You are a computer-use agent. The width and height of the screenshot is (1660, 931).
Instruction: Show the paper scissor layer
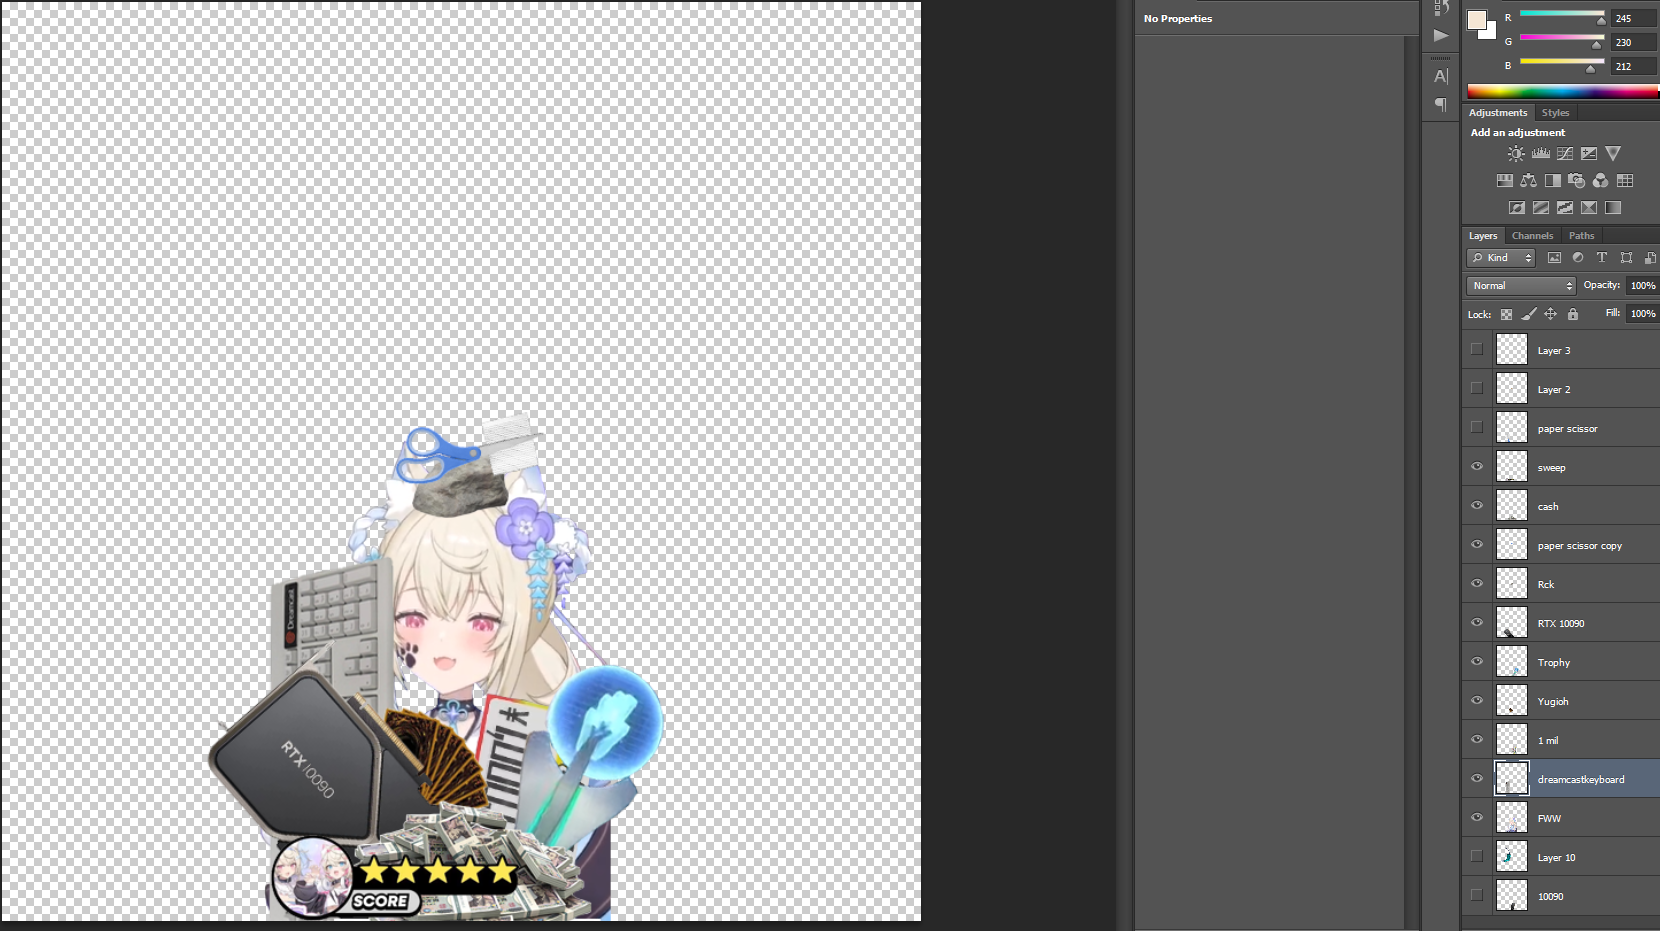click(x=1477, y=428)
